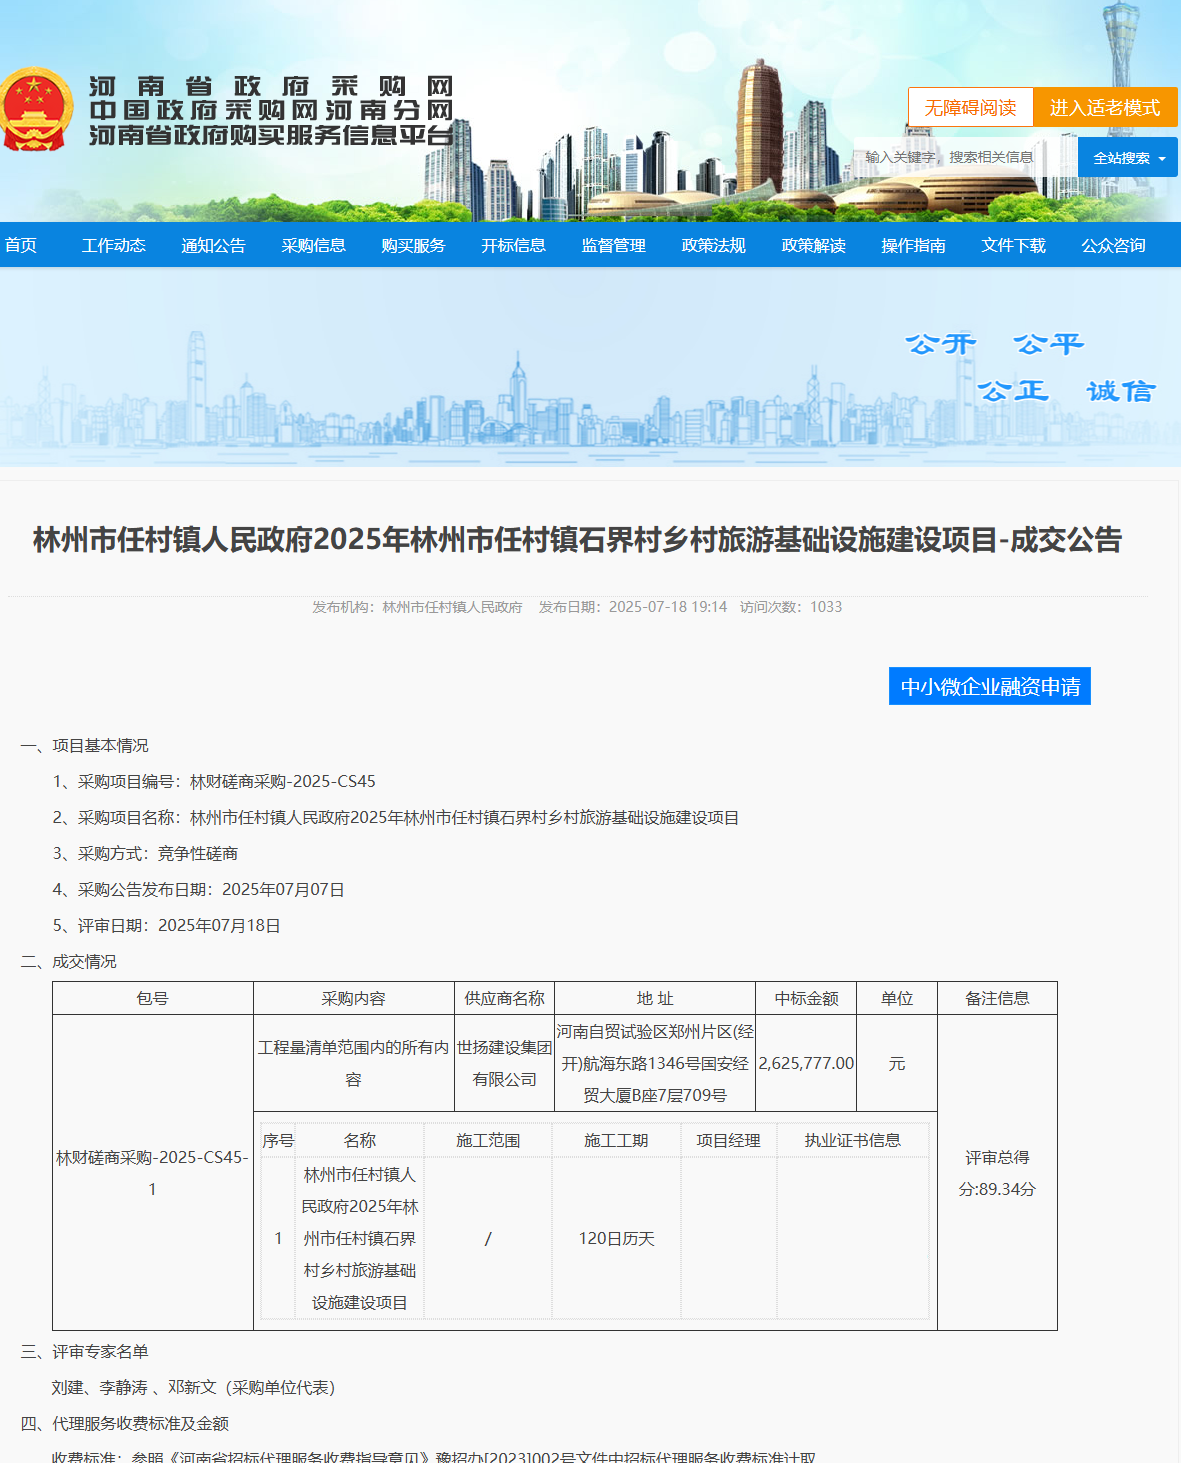This screenshot has height=1463, width=1181.
Task: Open the 通知公告 menu item
Action: [x=213, y=244]
